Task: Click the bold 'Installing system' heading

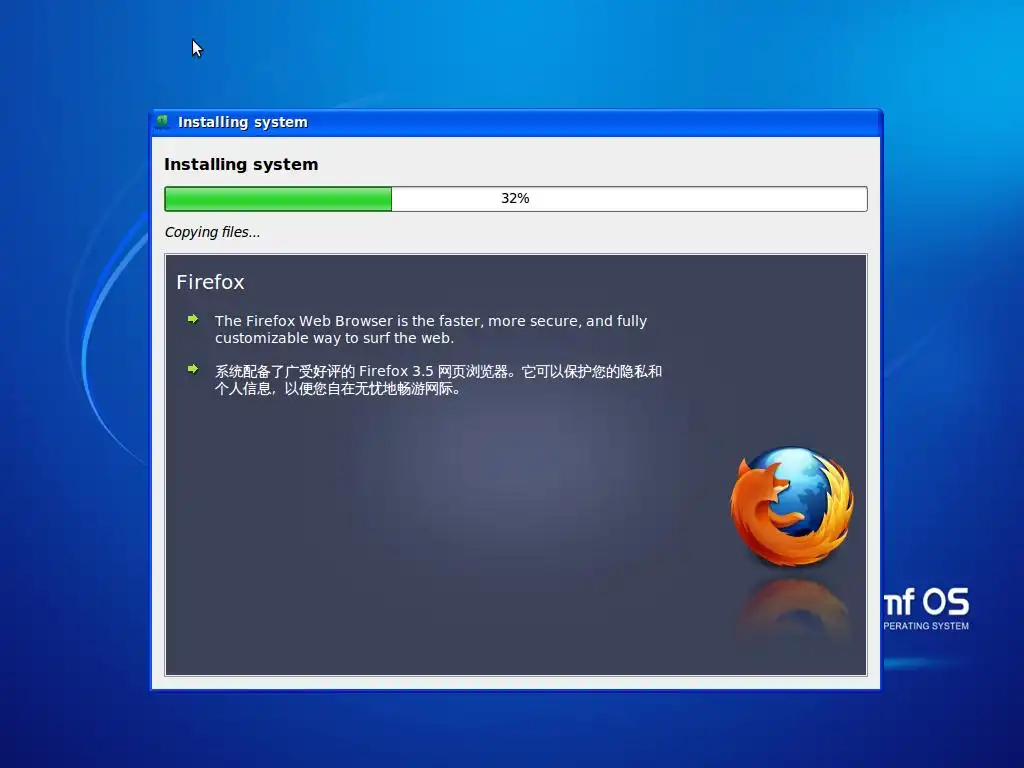Action: tap(241, 165)
